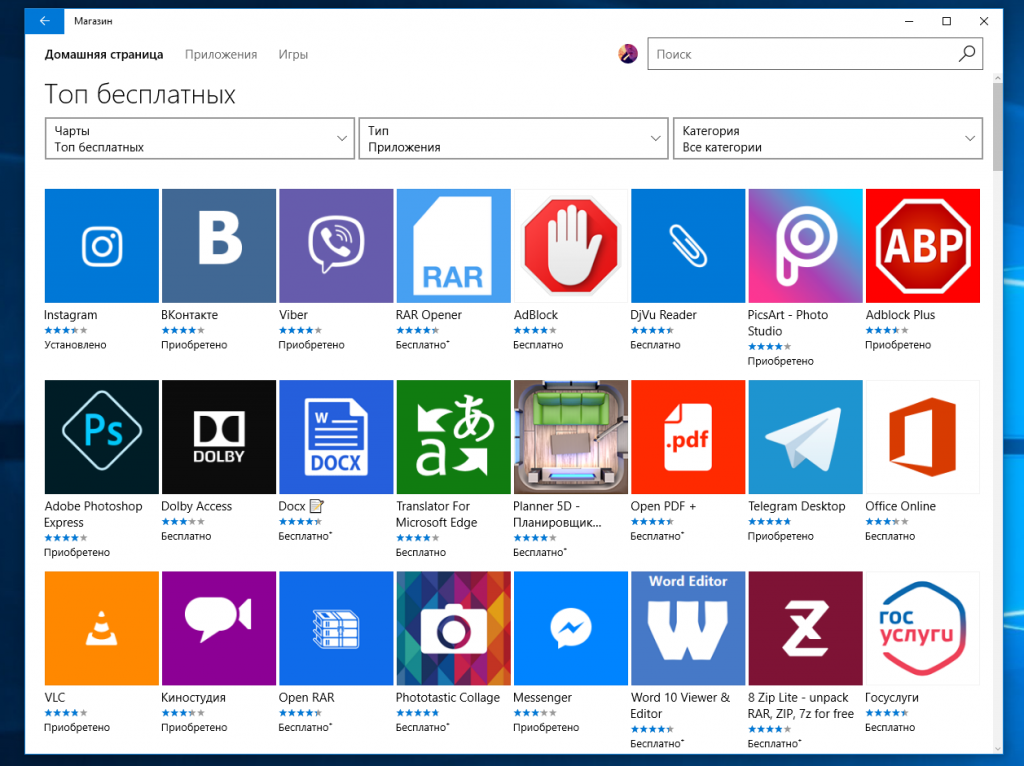Go back with the arrow button

pos(45,21)
